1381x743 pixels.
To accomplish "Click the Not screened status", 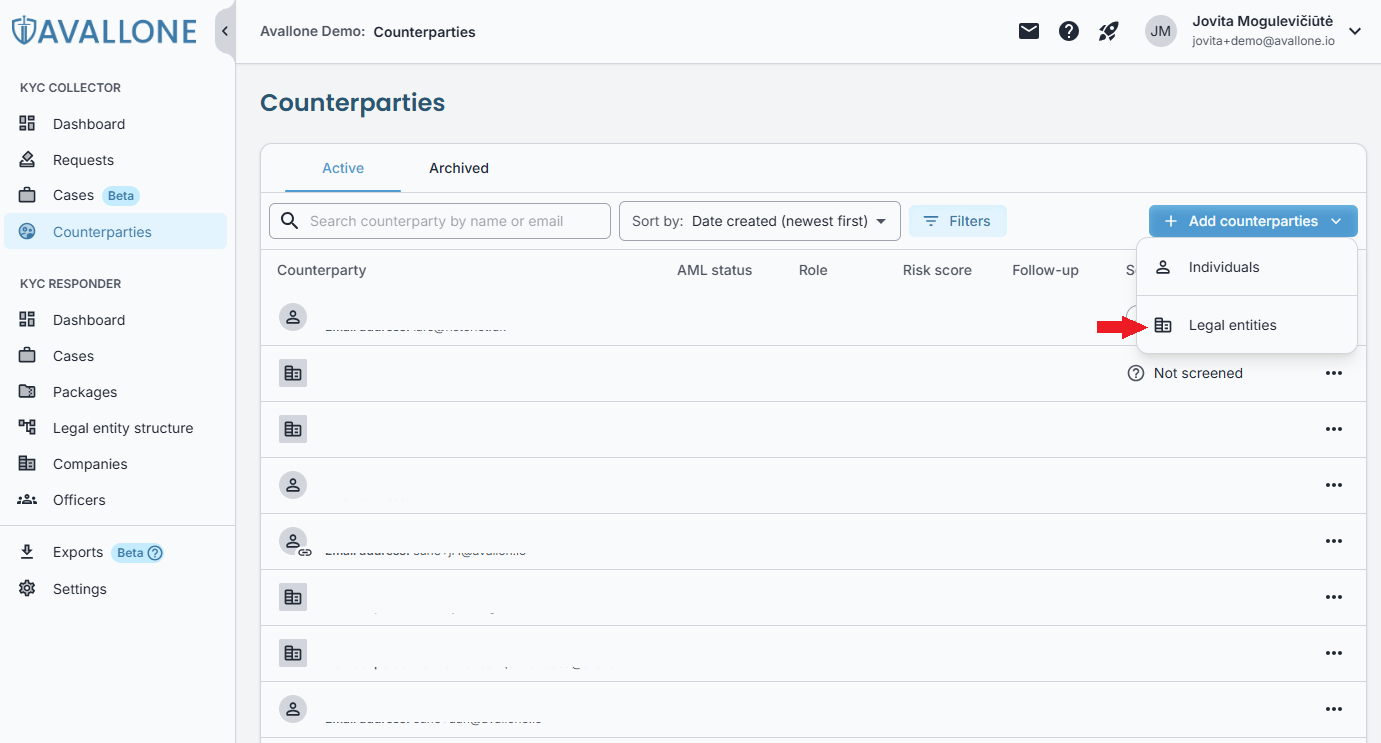I will [x=1185, y=373].
